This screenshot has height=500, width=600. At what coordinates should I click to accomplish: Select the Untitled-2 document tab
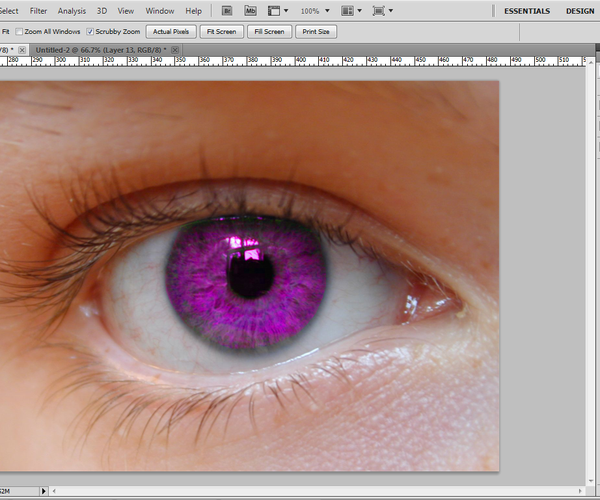pyautogui.click(x=101, y=50)
